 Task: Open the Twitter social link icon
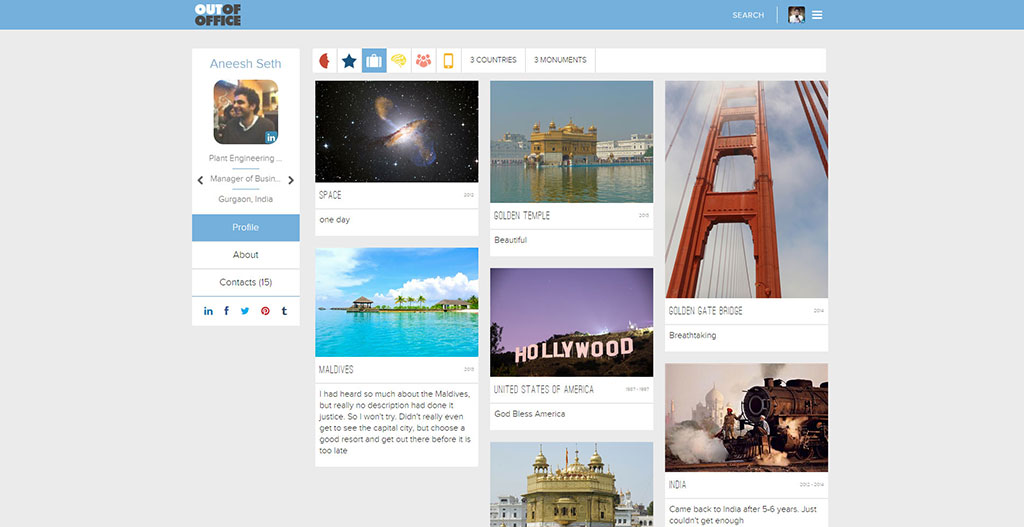pos(245,311)
